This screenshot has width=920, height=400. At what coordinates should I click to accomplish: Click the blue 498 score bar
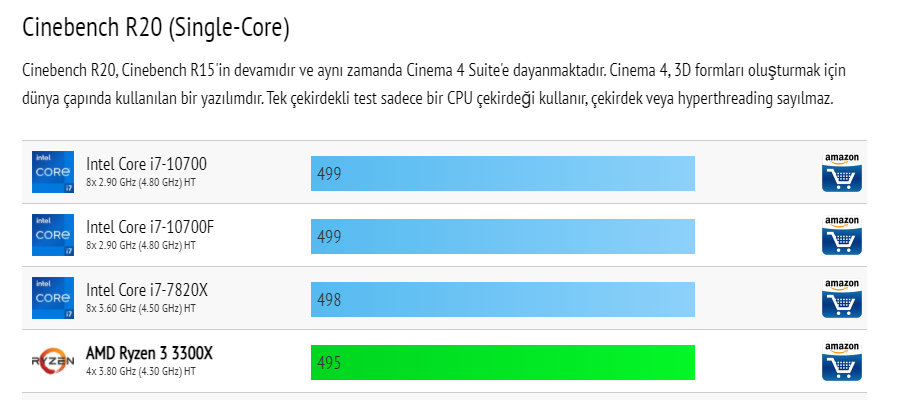[502, 299]
